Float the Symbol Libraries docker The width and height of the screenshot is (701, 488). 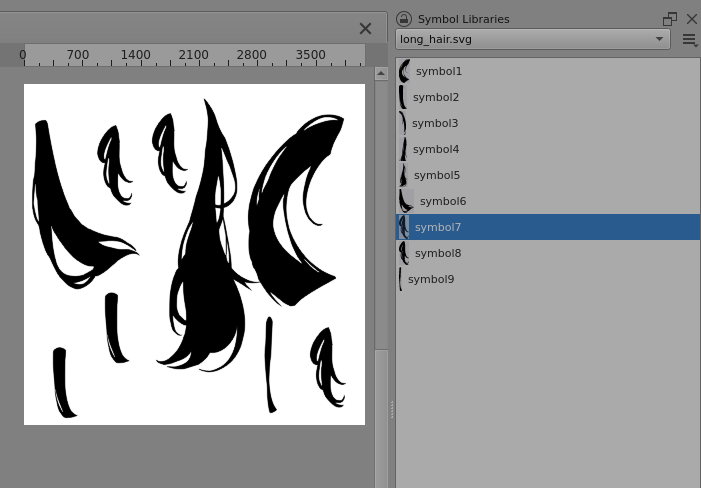(x=669, y=19)
